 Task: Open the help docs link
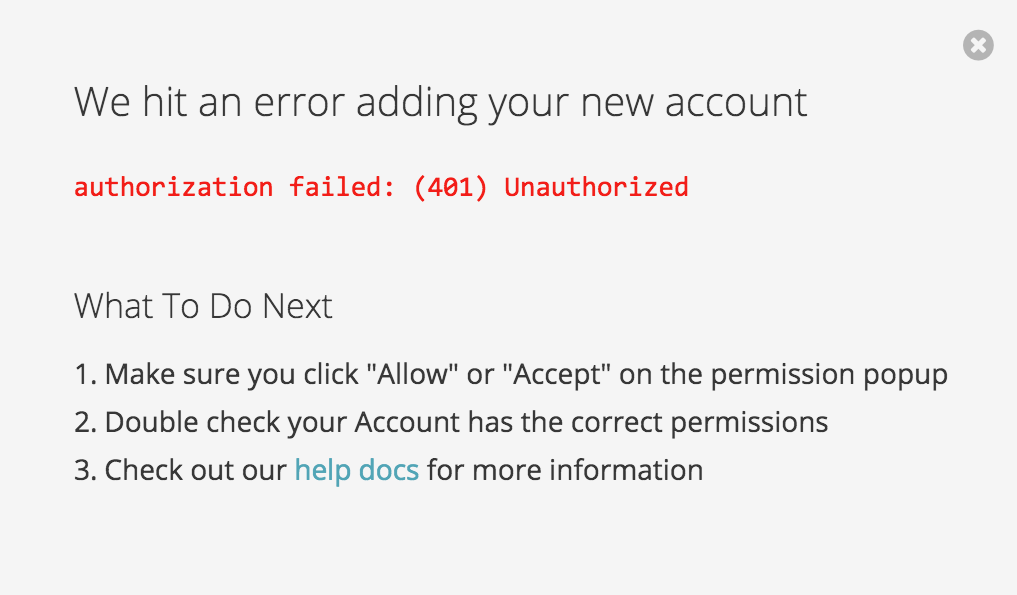[357, 470]
